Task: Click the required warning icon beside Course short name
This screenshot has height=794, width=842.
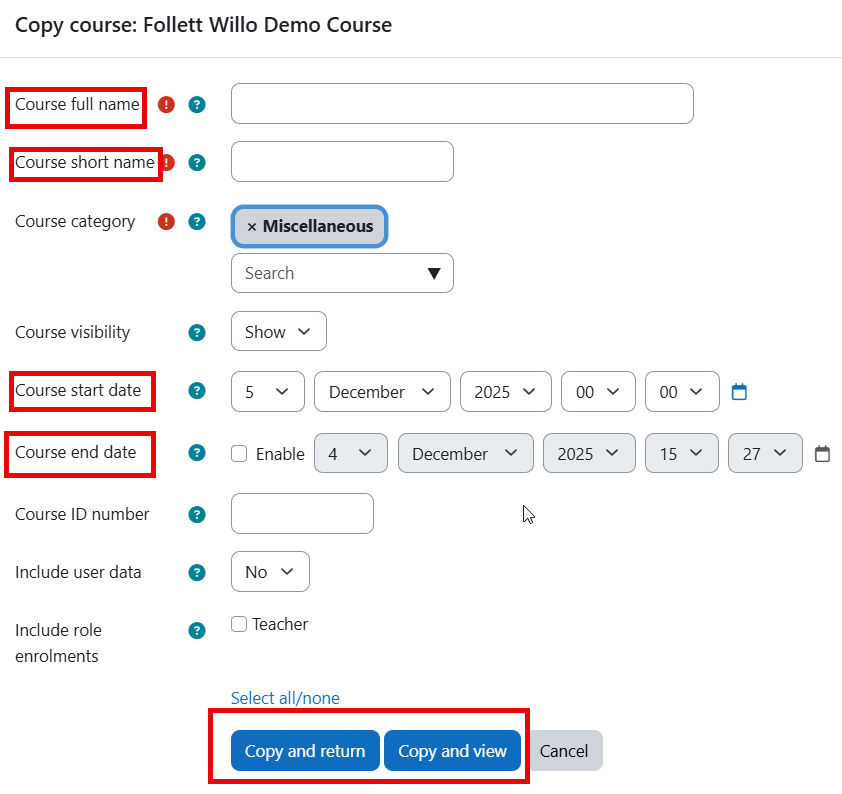Action: 166,162
